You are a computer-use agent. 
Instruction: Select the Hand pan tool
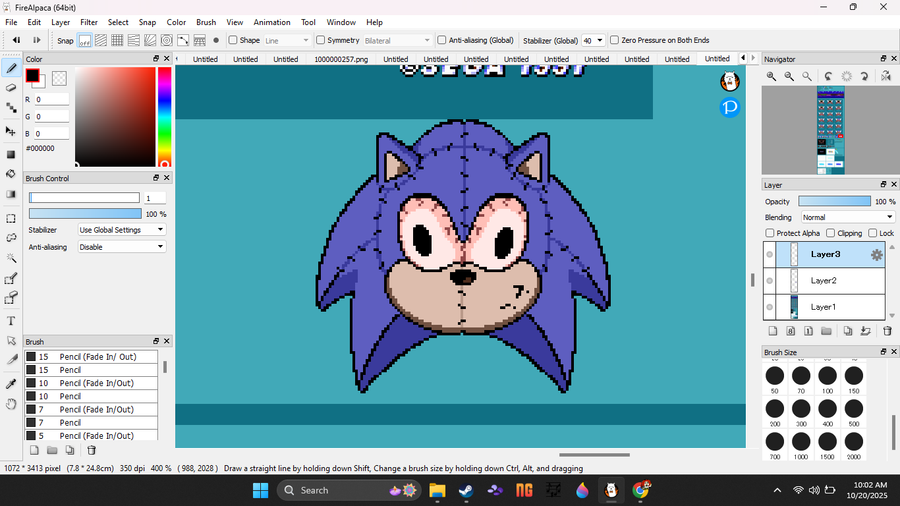(x=11, y=404)
